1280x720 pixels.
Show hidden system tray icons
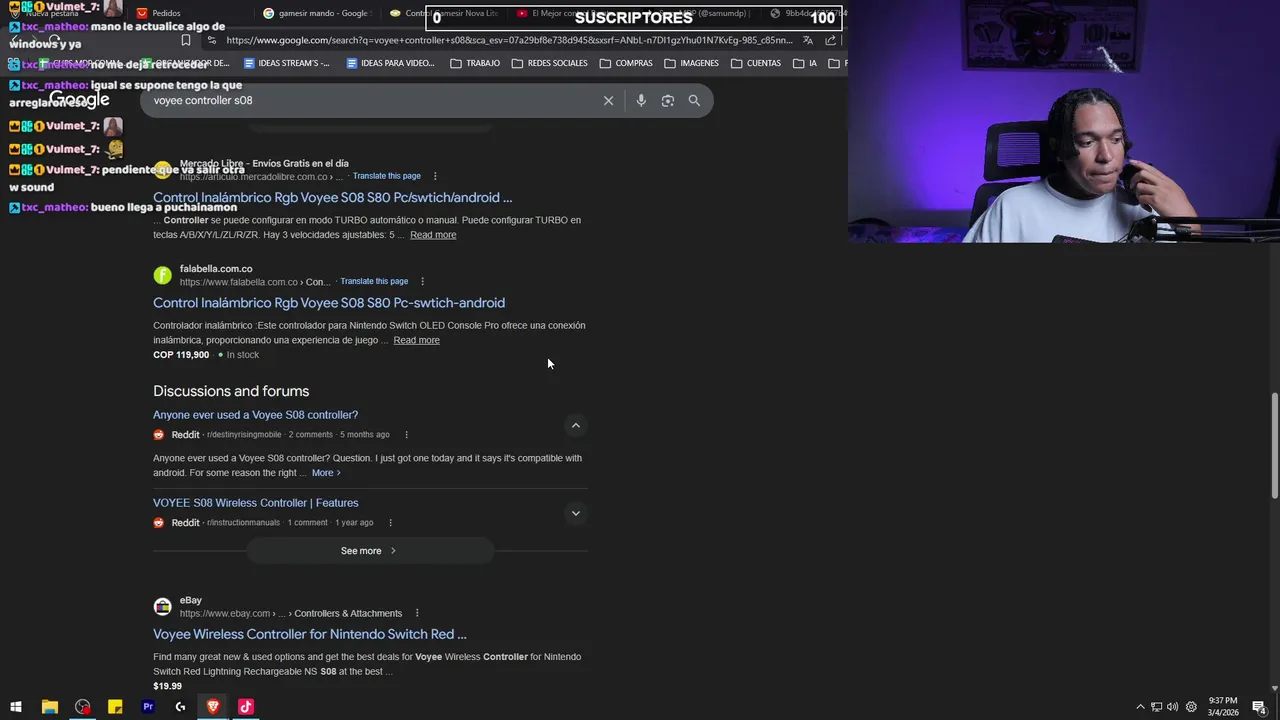tap(1140, 707)
